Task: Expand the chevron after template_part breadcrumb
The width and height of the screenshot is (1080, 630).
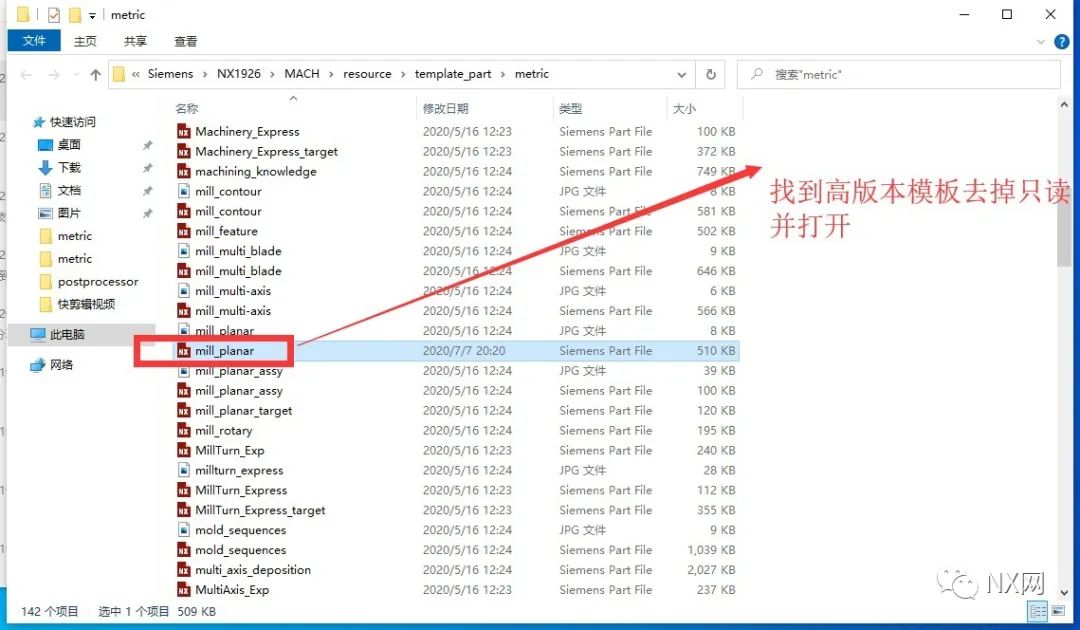Action: pyautogui.click(x=503, y=74)
